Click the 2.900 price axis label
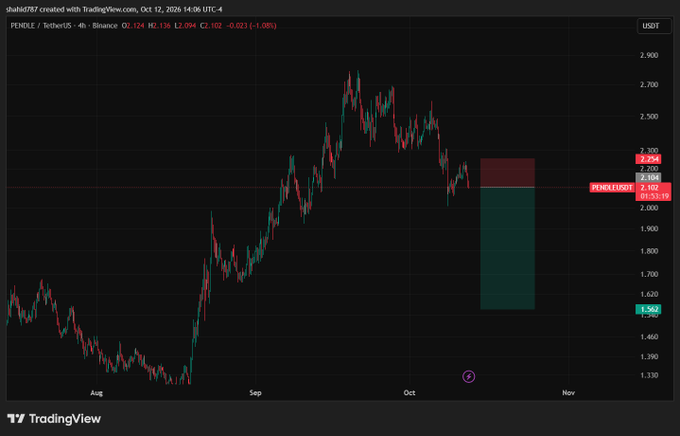Screen dimensions: 680x436 pos(649,55)
